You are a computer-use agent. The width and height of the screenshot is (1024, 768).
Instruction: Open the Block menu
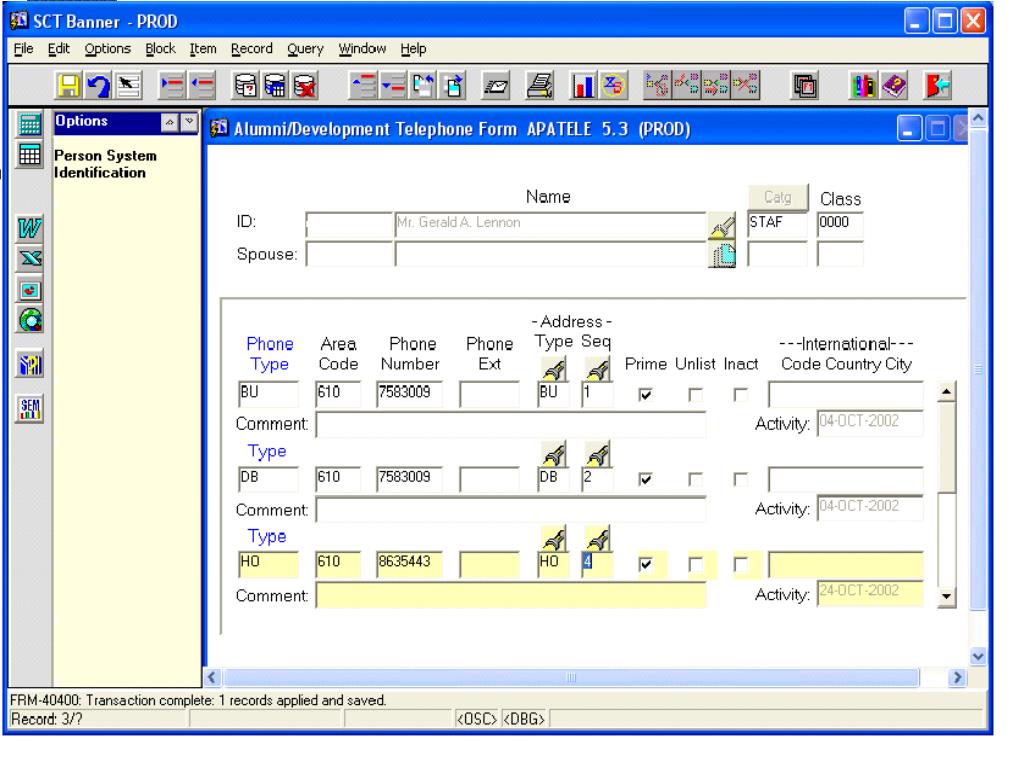[x=160, y=49]
